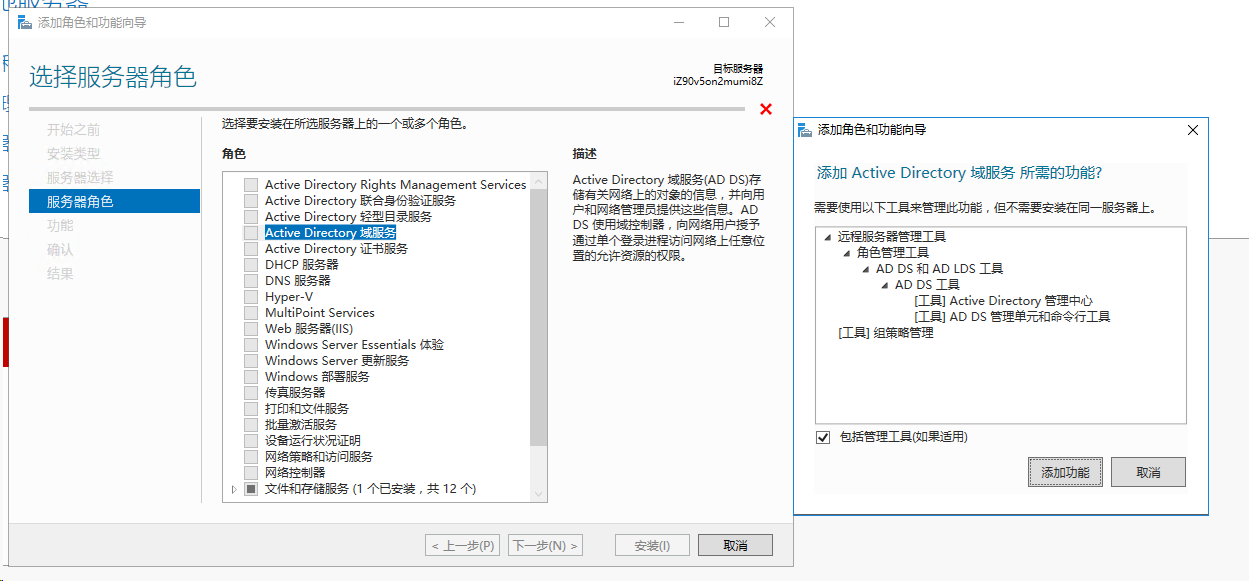Maximize the main wizard window

[x=724, y=22]
